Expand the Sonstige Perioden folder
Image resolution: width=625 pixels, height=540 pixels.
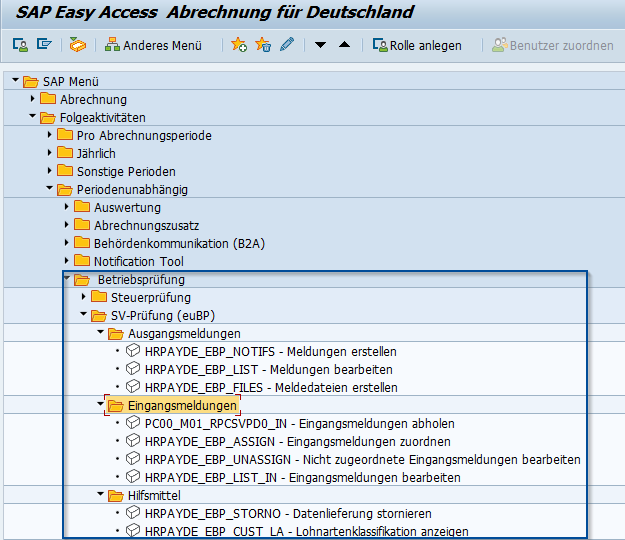pyautogui.click(x=49, y=171)
